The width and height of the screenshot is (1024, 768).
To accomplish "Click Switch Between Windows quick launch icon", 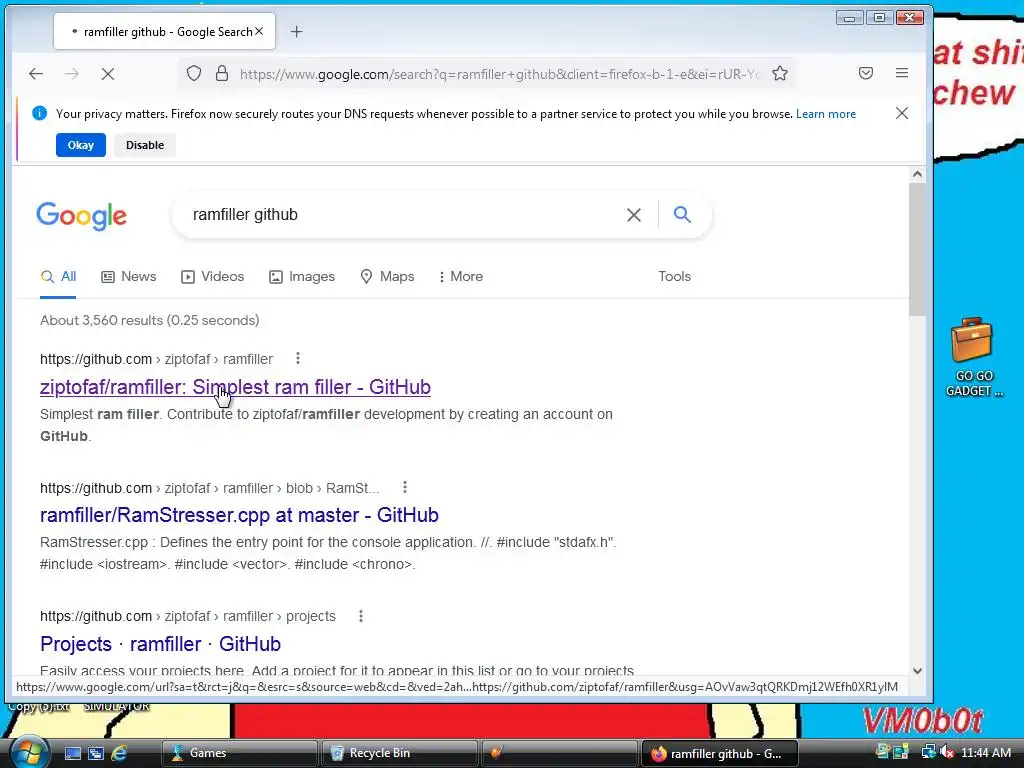I will click(95, 753).
